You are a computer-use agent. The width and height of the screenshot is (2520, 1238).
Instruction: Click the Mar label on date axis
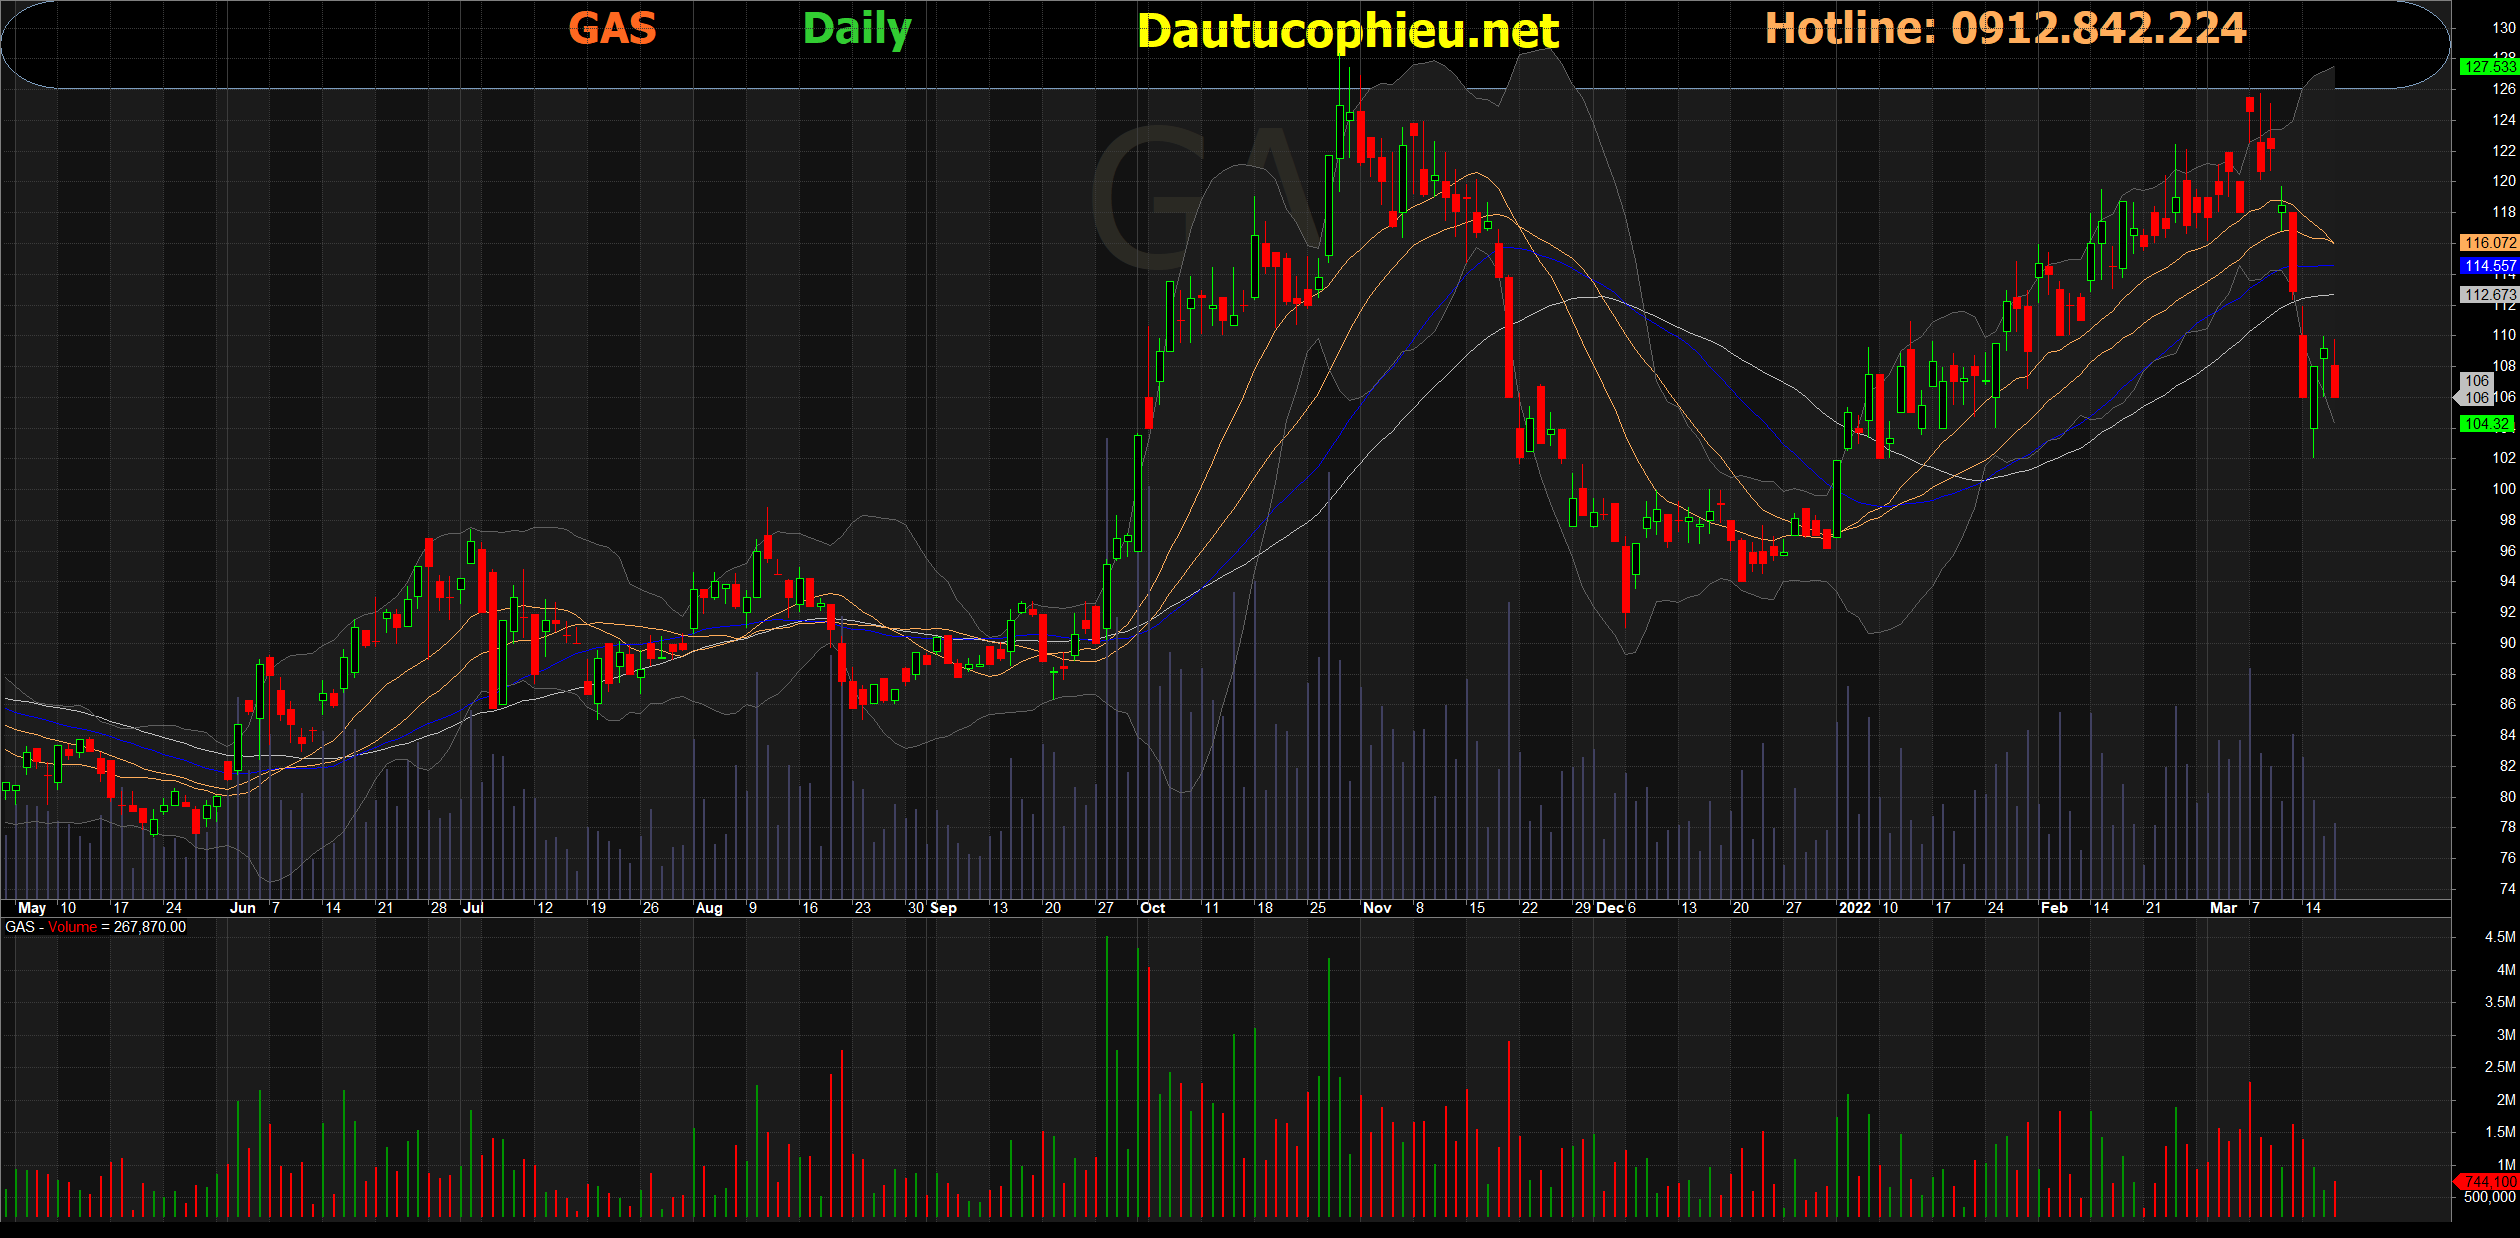tap(2223, 908)
